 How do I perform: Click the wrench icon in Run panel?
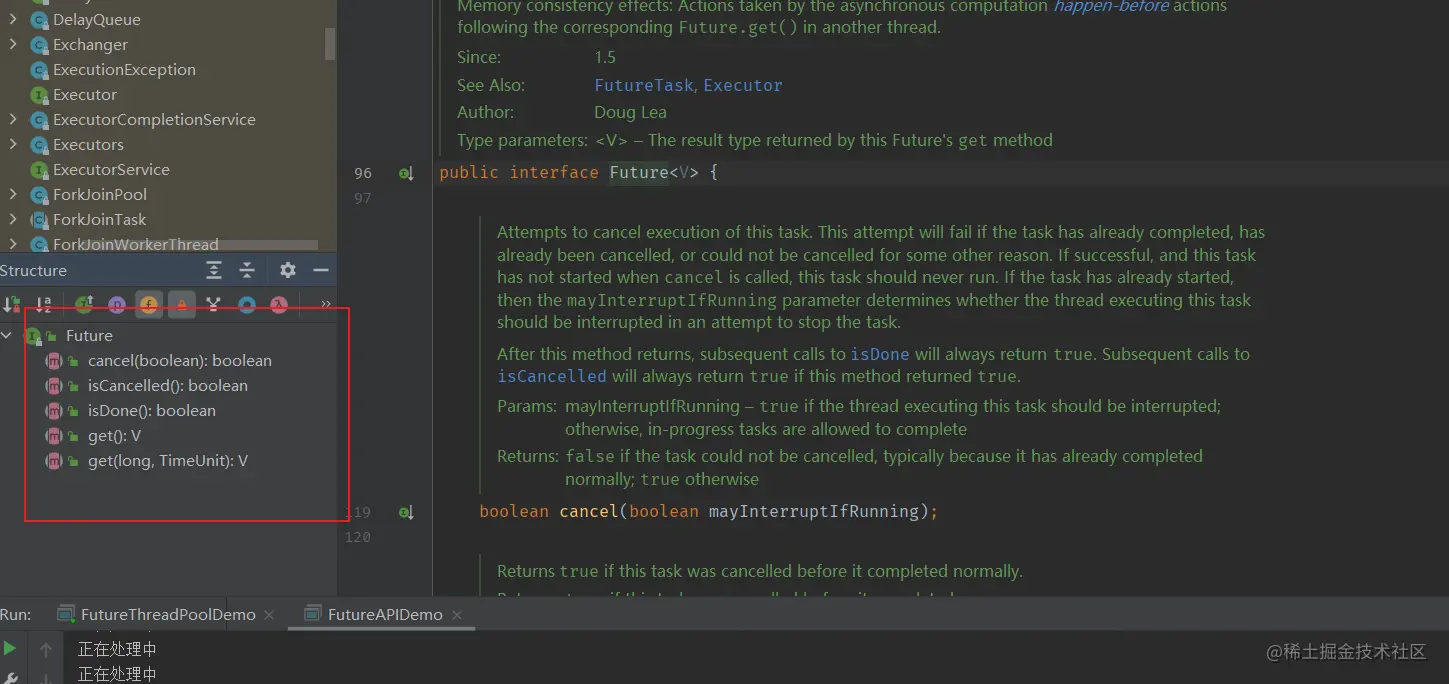tap(10, 677)
